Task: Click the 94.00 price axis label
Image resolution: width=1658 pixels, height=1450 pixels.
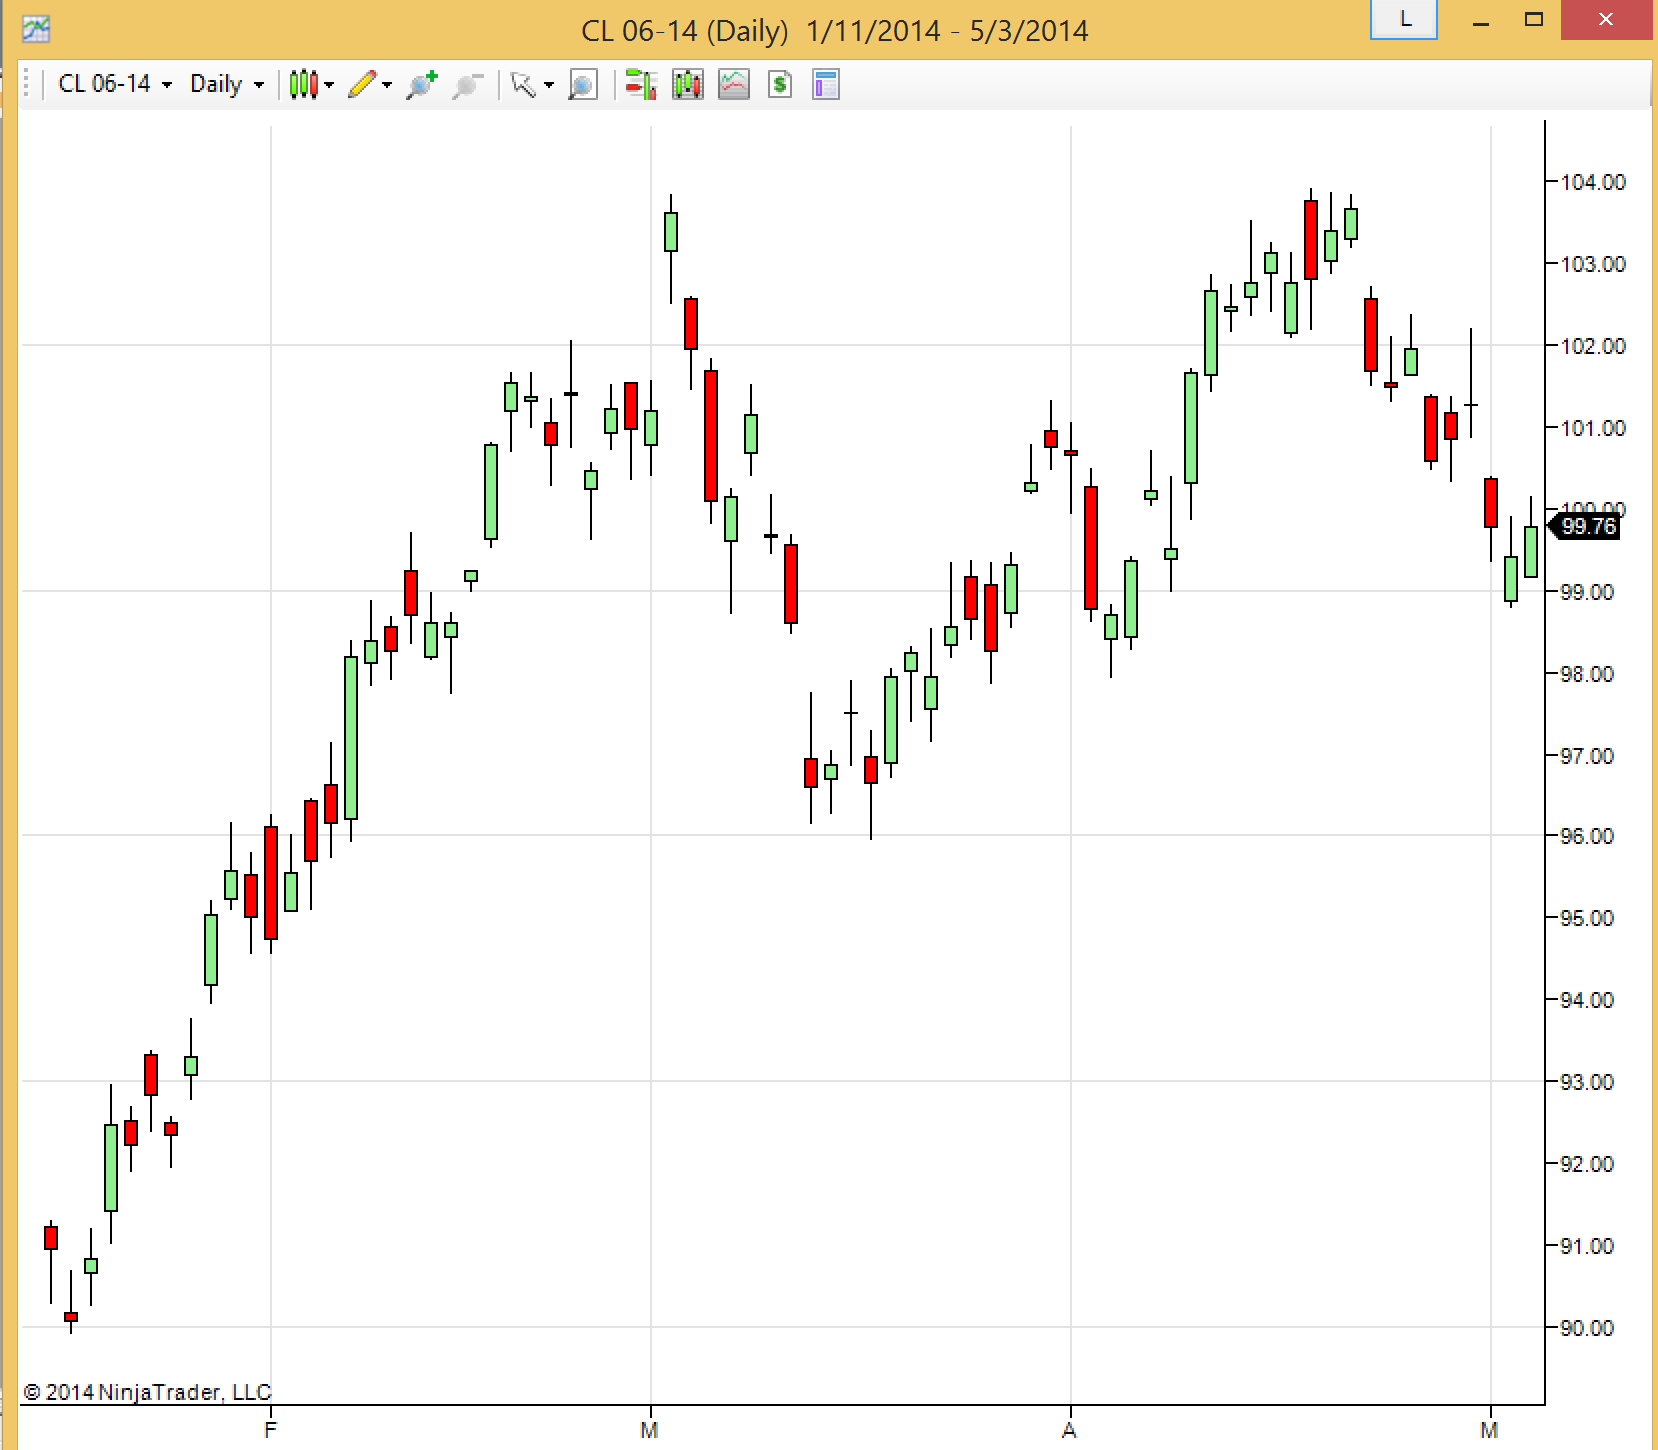Action: (x=1587, y=1000)
